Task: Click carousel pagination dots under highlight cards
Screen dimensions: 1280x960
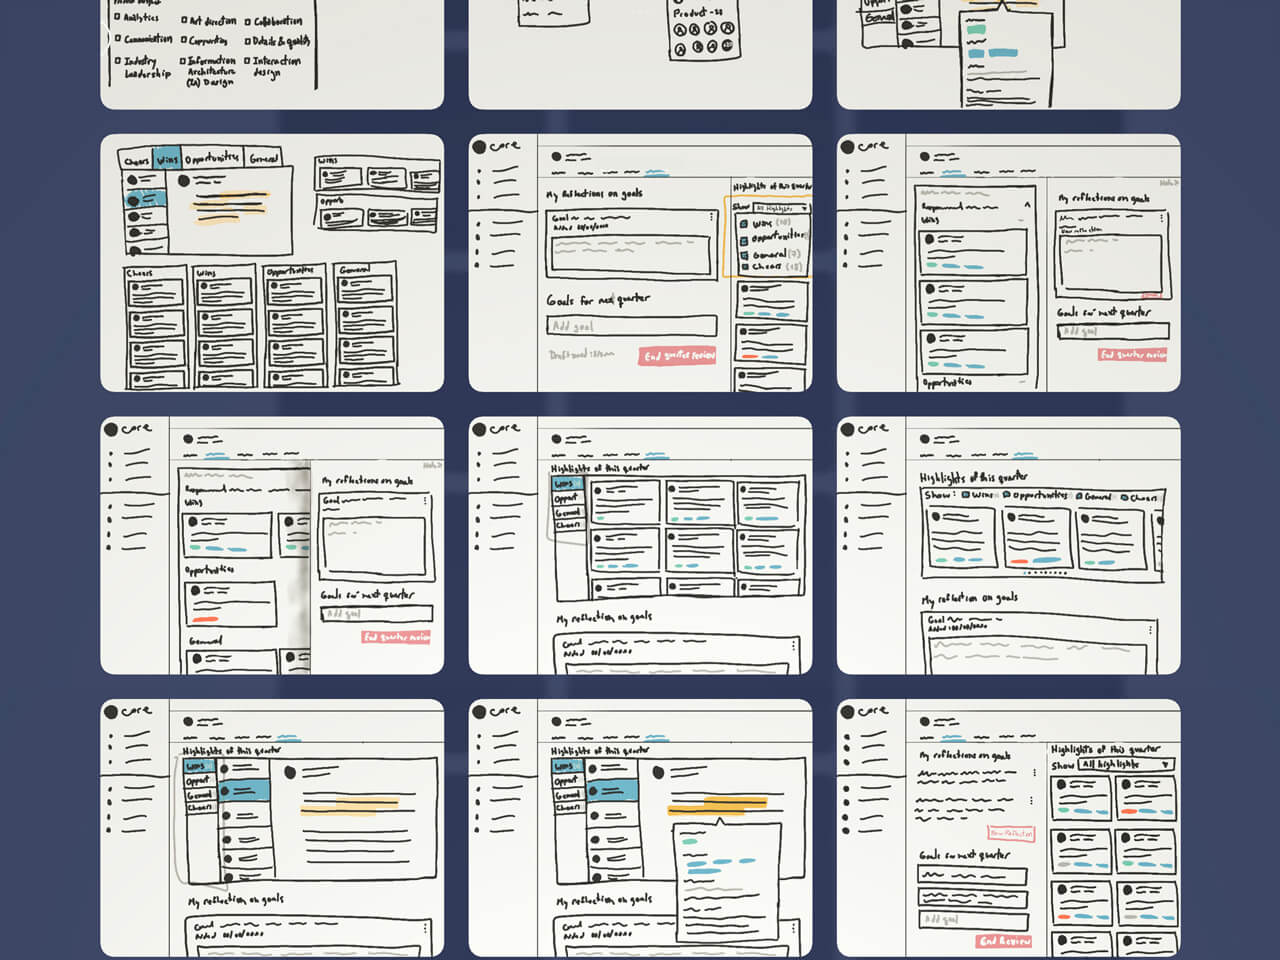Action: [1041, 573]
